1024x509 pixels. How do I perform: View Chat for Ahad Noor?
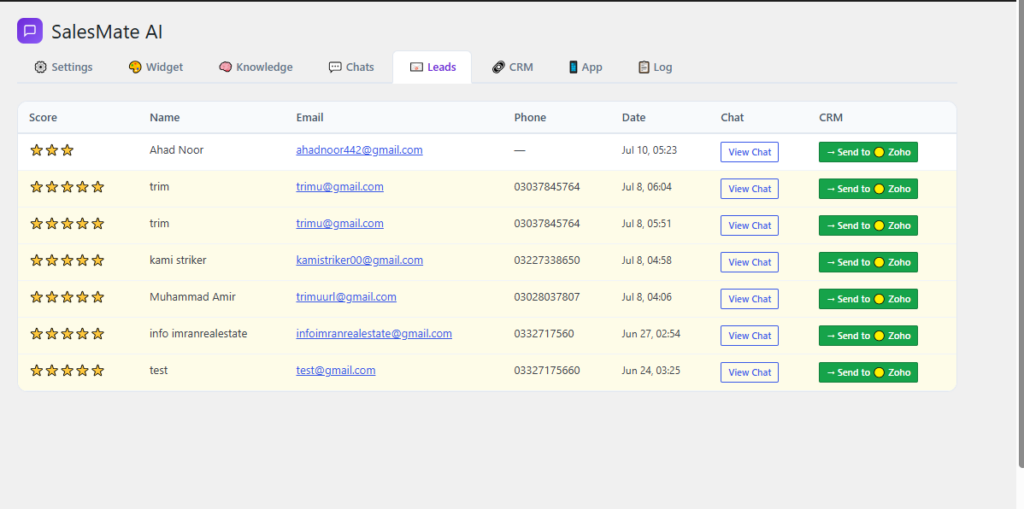750,152
